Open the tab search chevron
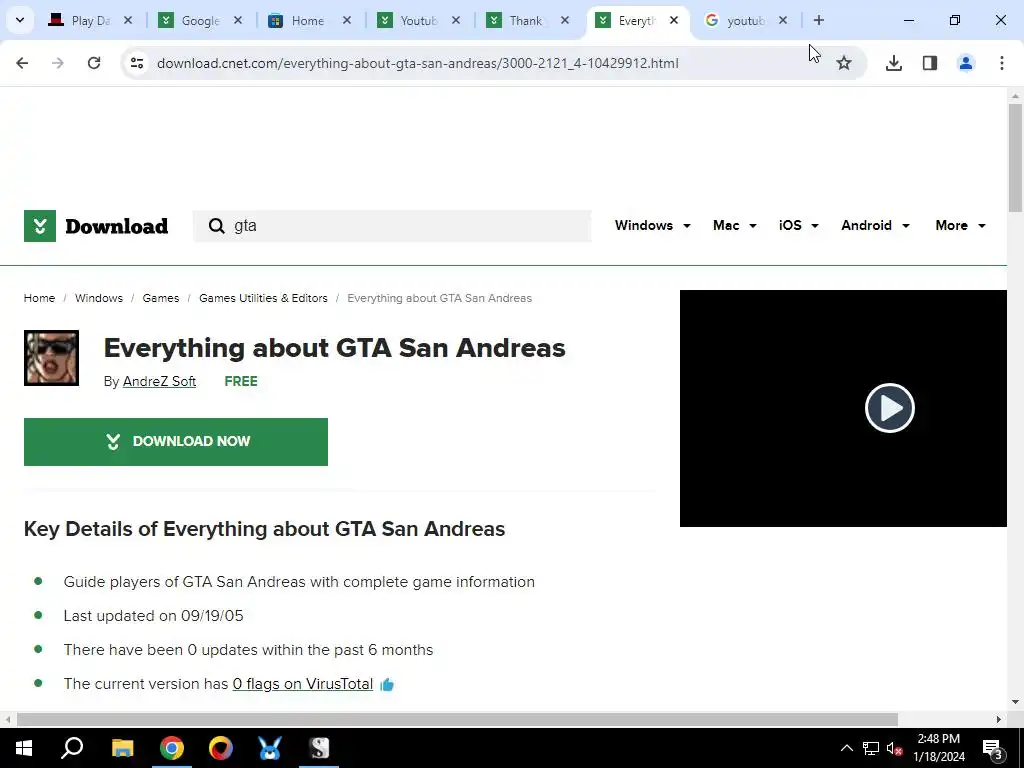 tap(20, 20)
